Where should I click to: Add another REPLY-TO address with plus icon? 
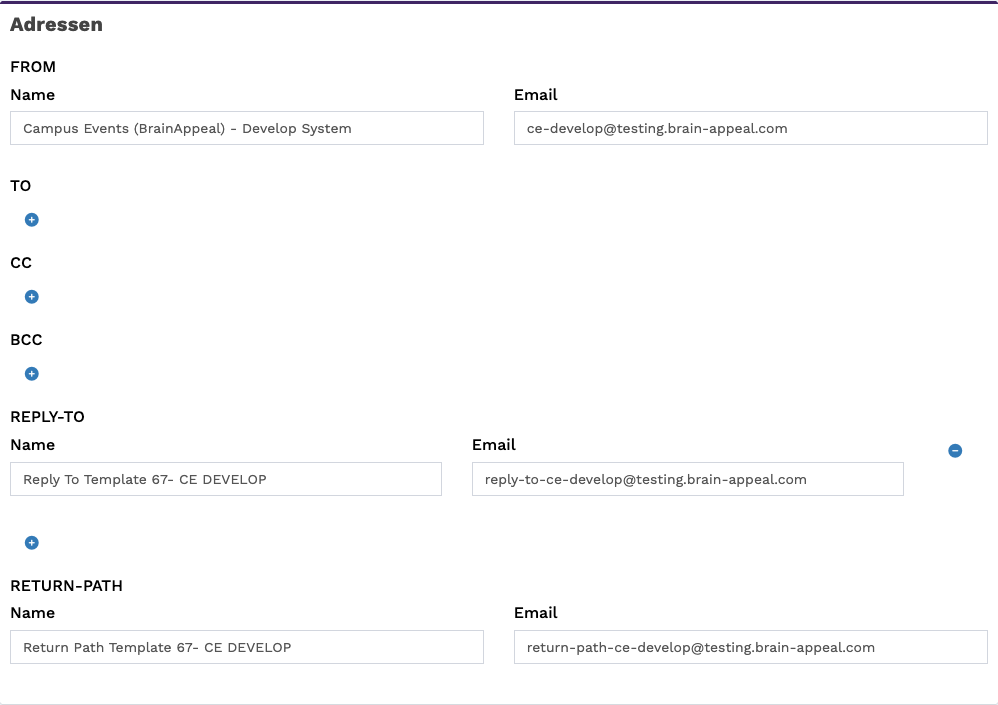pos(31,543)
